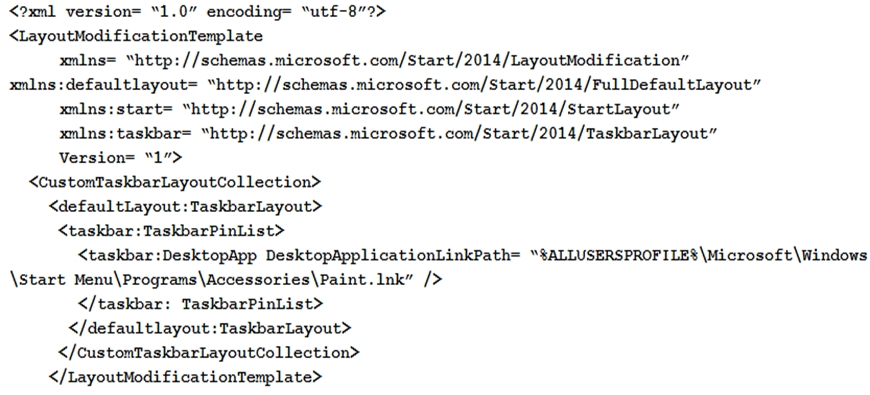Click the taskbar:DesktopApp element name
Viewport: 870px width, 395px height.
(170, 255)
